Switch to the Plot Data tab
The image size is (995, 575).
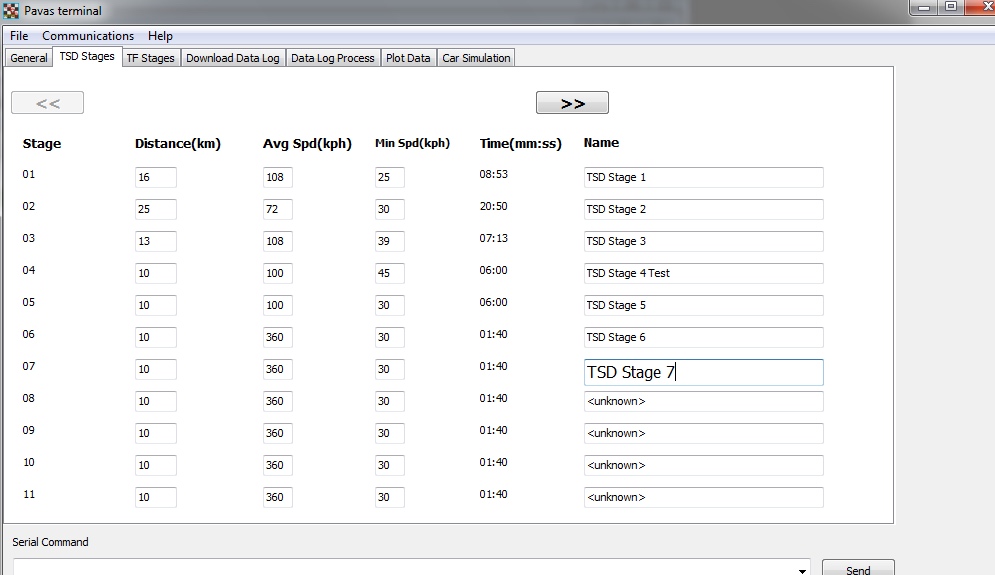[x=408, y=58]
